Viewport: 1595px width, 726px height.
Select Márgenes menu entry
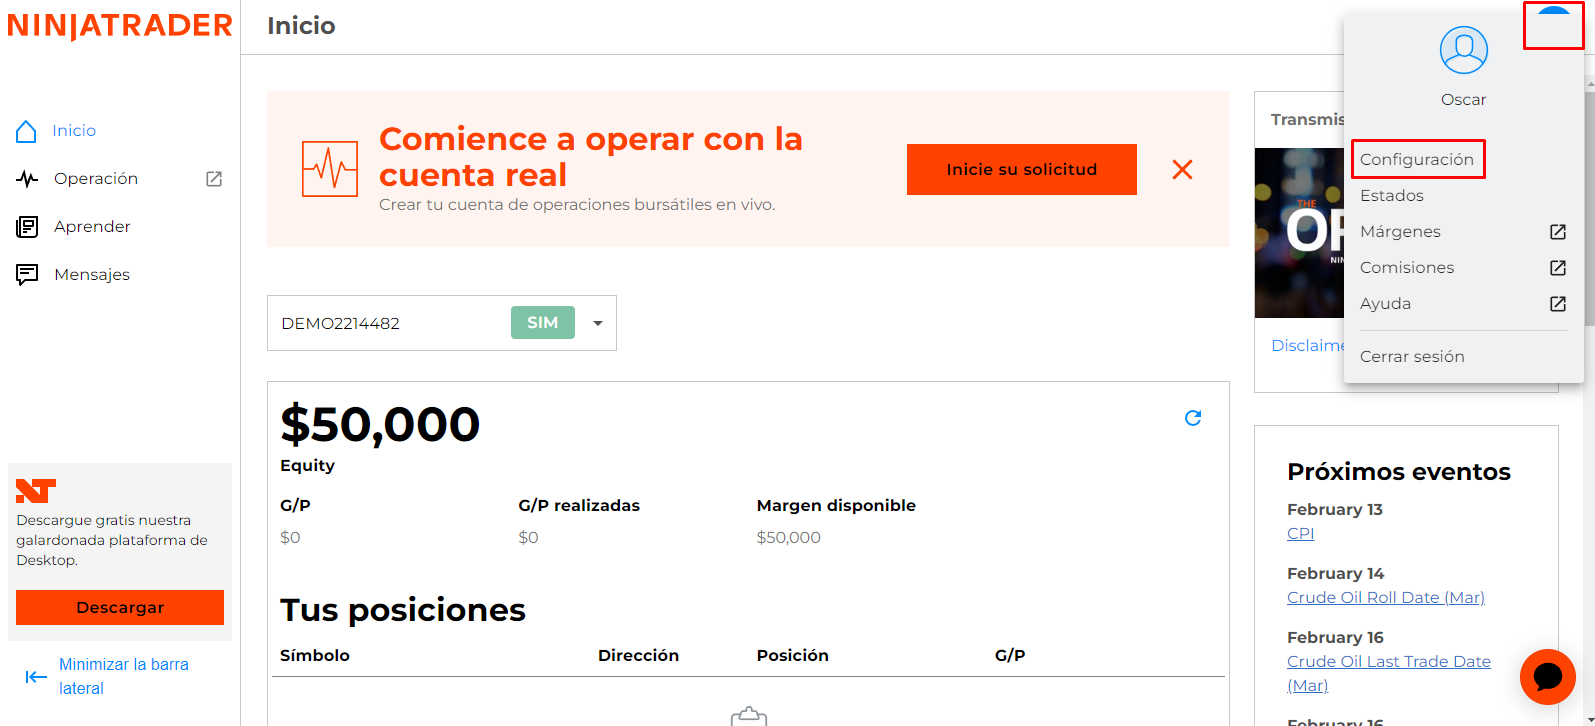pyautogui.click(x=1401, y=232)
